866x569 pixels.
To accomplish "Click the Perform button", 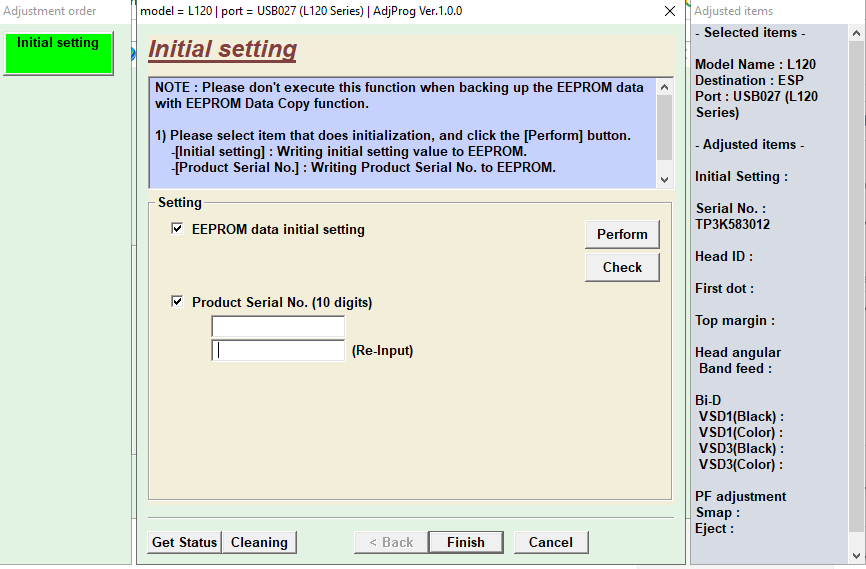I will point(622,234).
